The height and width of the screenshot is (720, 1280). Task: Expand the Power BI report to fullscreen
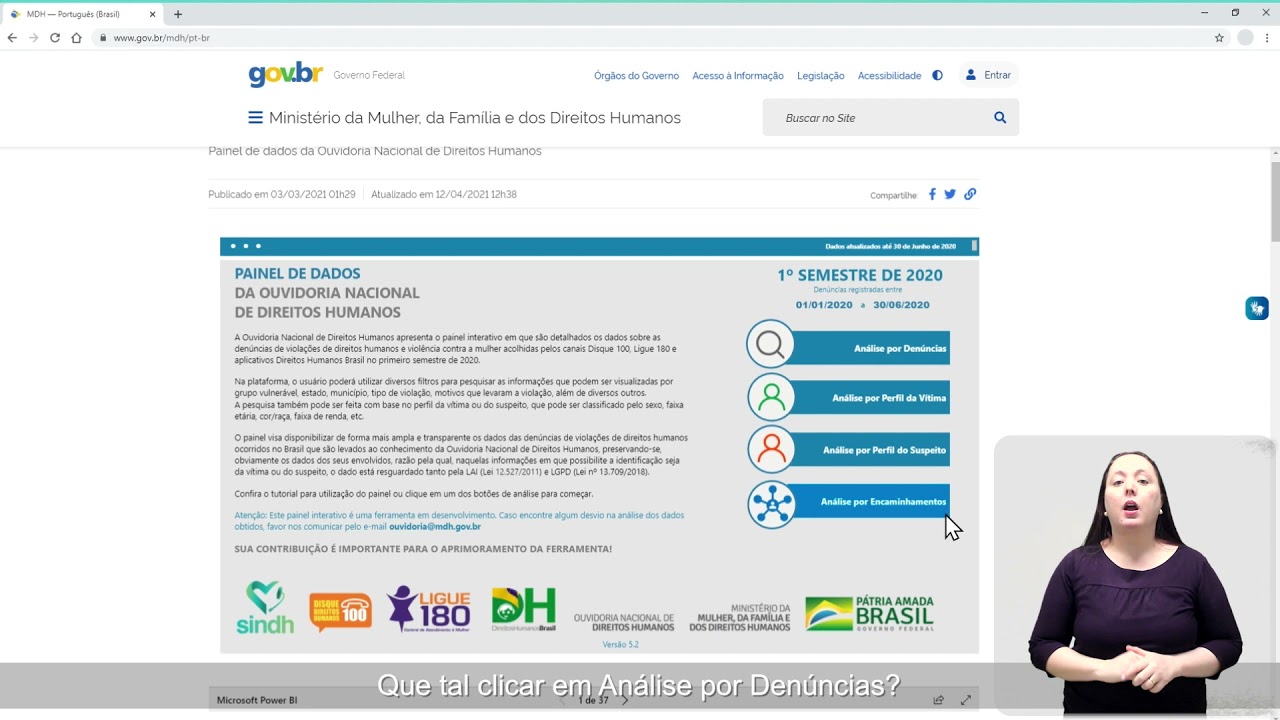point(965,700)
